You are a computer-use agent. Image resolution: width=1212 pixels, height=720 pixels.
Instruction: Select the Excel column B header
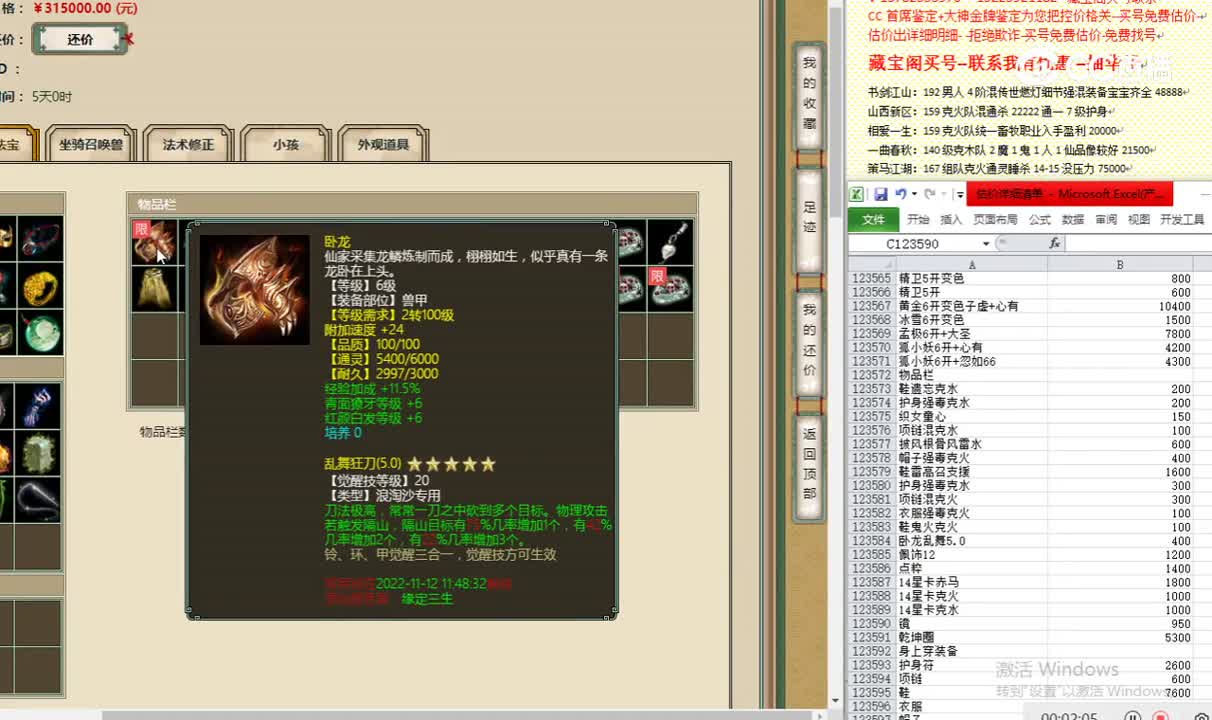point(1120,265)
